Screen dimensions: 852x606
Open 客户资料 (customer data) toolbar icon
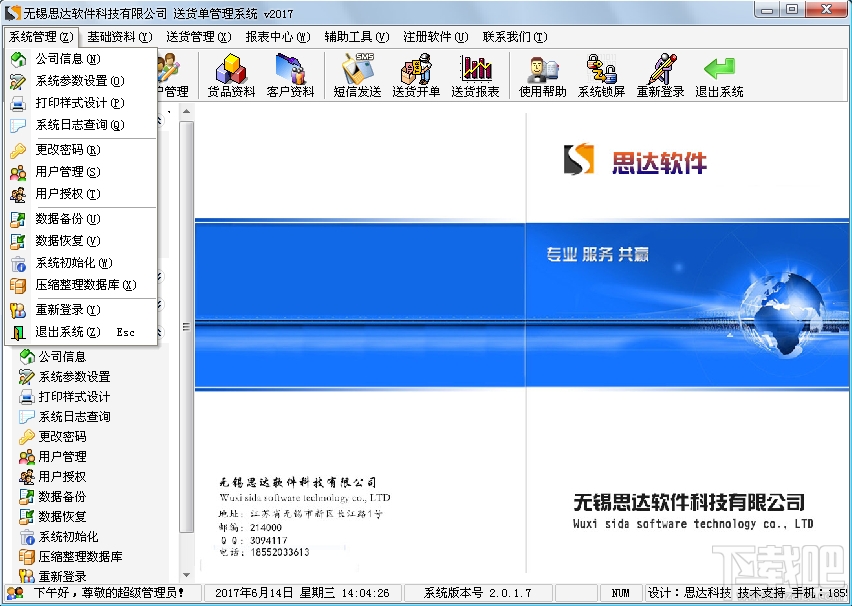292,73
